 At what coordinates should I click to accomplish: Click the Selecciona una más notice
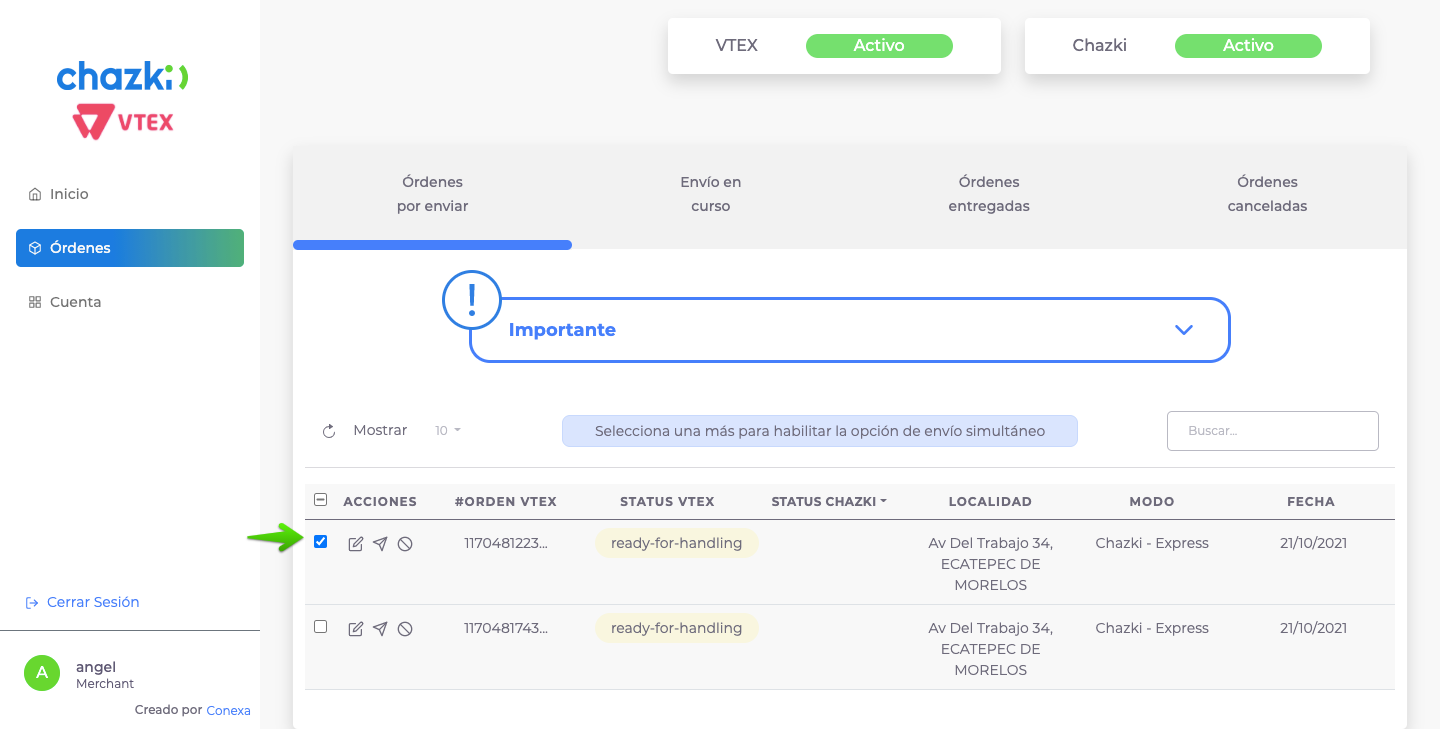tap(820, 431)
